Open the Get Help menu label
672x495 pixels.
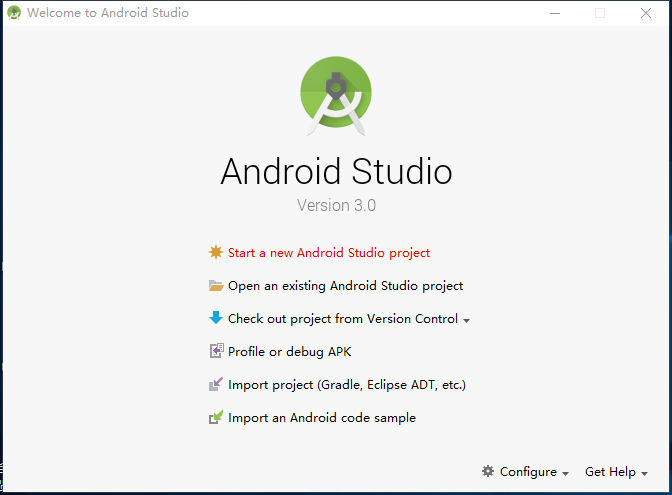pos(610,472)
